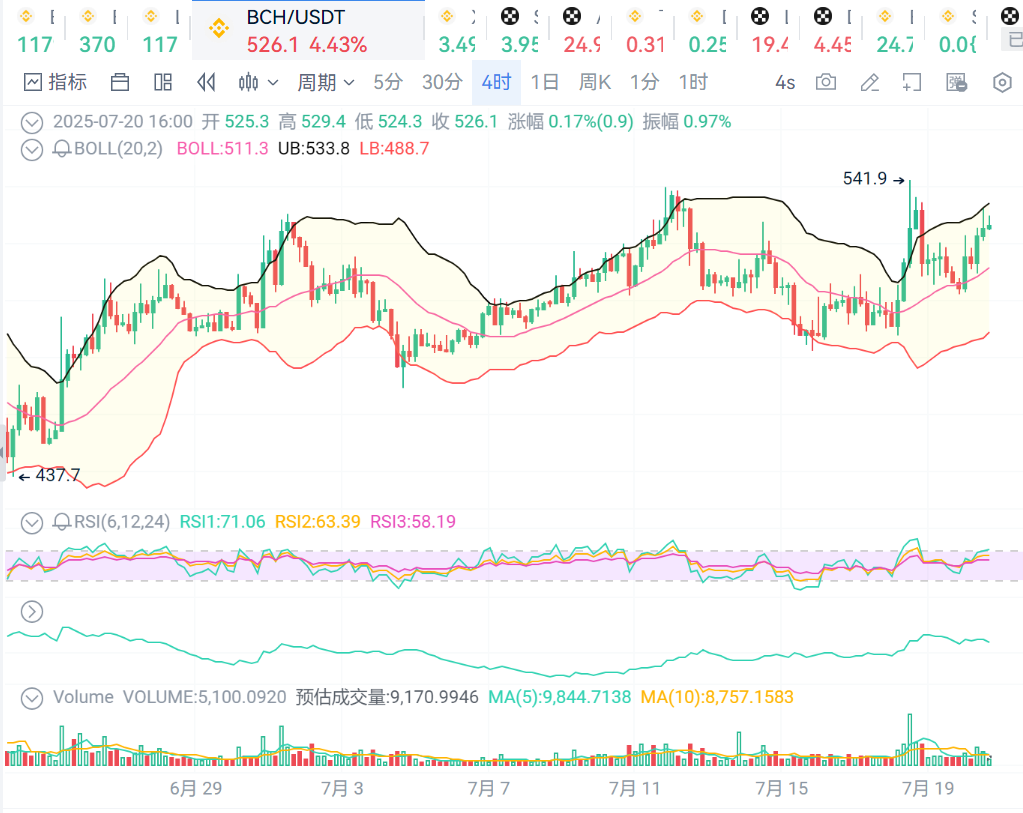The image size is (1023, 813).
Task: Open the 指标 indicators panel
Action: click(x=55, y=82)
